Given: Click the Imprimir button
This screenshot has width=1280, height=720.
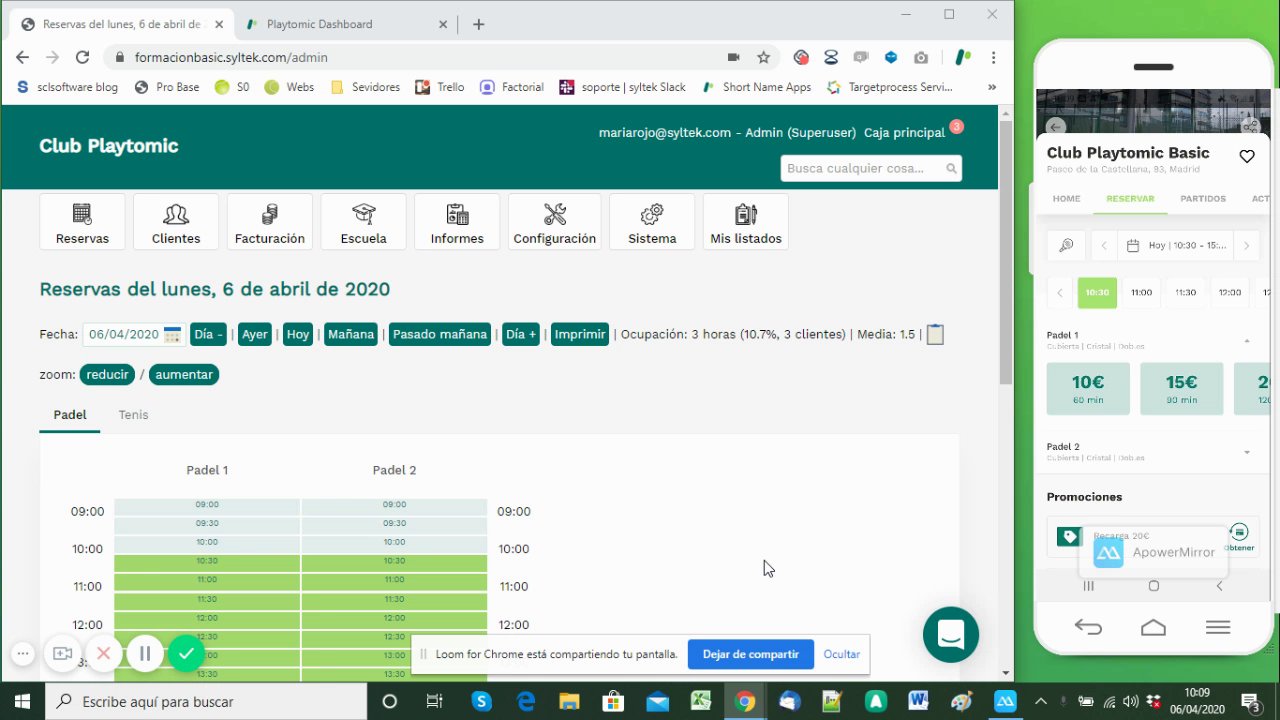Looking at the screenshot, I should (x=580, y=334).
